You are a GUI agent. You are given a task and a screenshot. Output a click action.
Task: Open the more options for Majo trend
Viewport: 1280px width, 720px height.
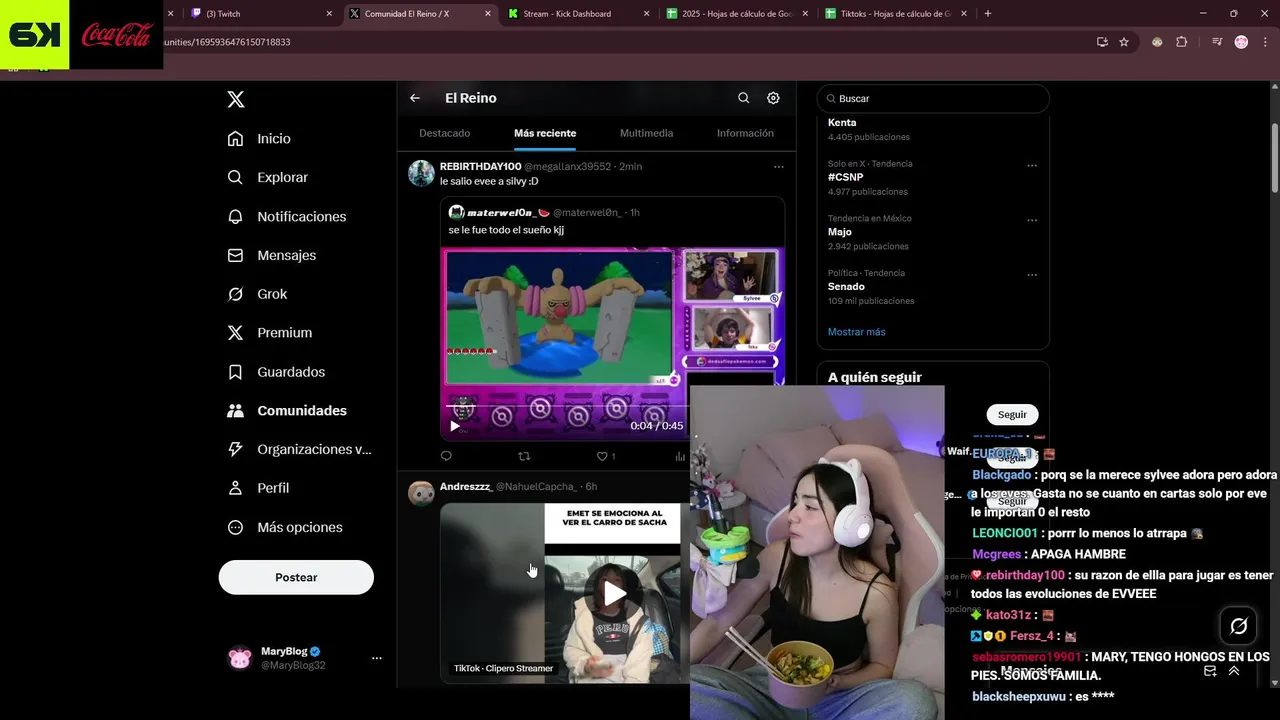point(1032,220)
